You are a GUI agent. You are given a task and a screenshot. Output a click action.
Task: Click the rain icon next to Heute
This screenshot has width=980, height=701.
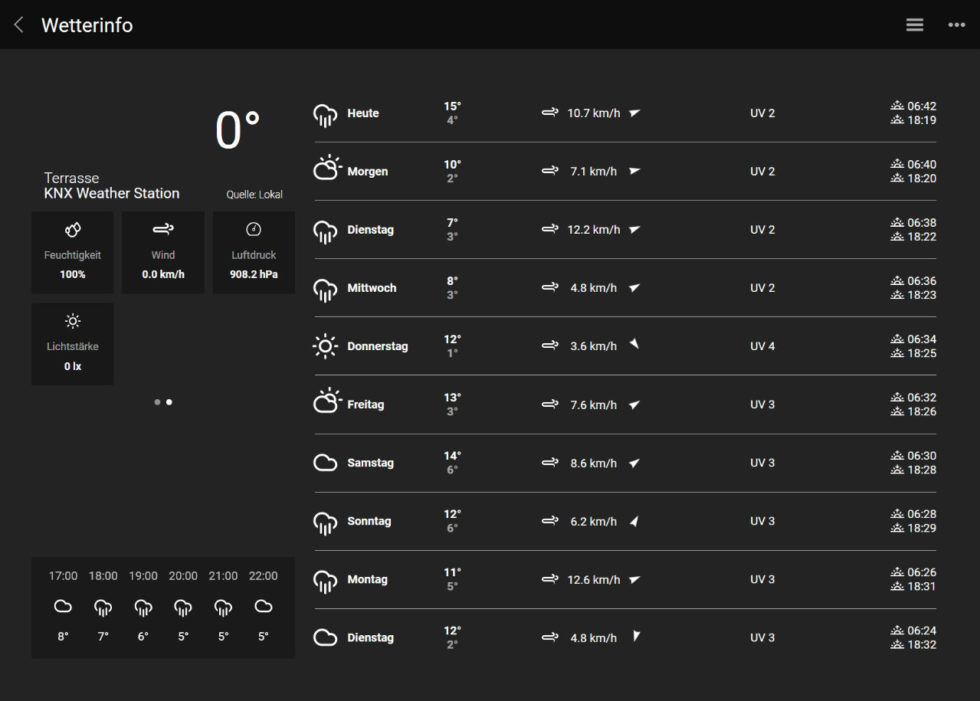coord(325,112)
